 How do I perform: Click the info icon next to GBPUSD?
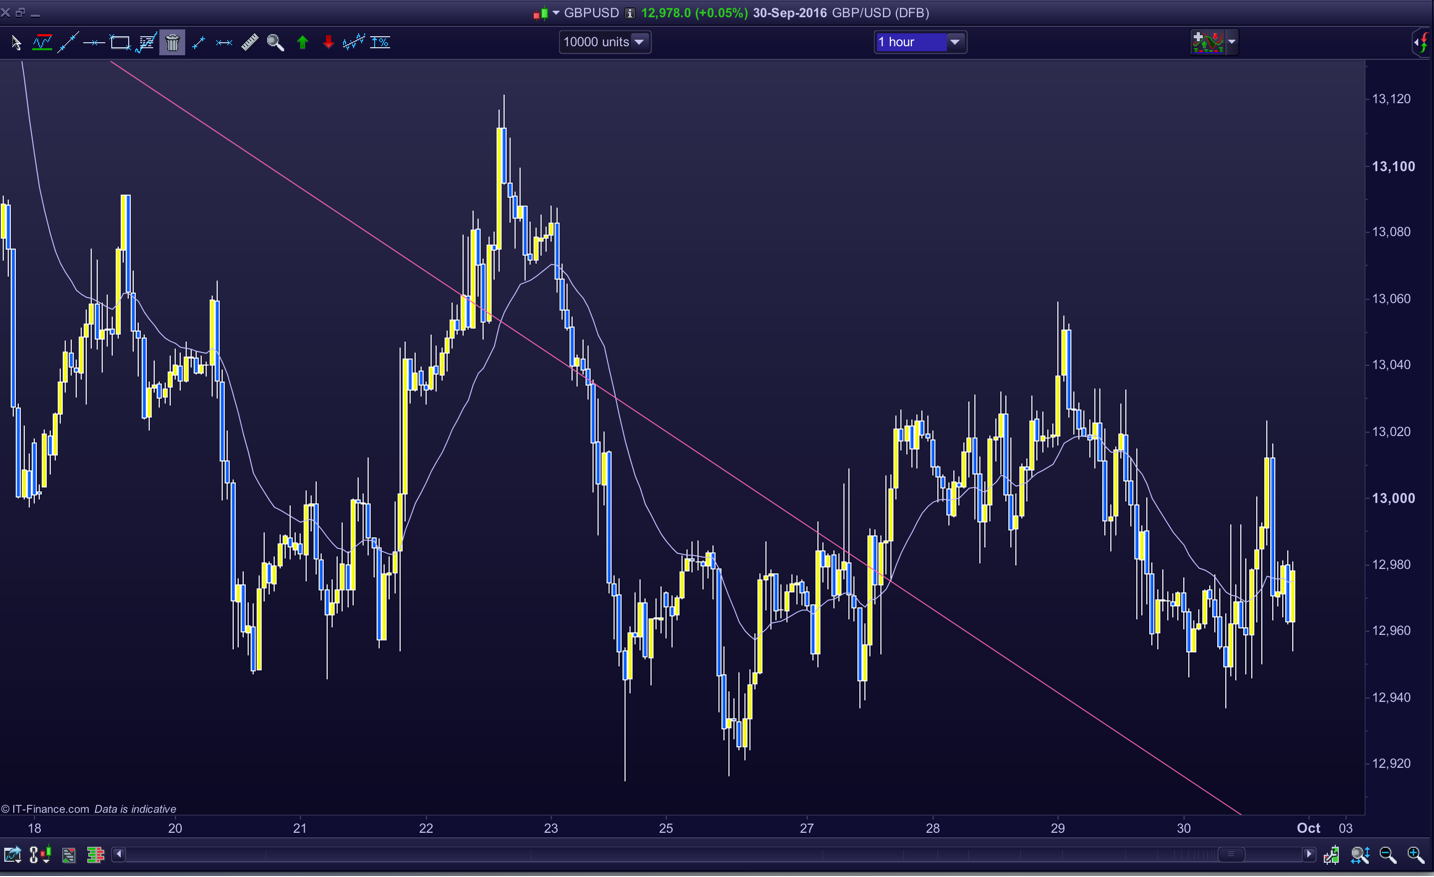(x=630, y=13)
